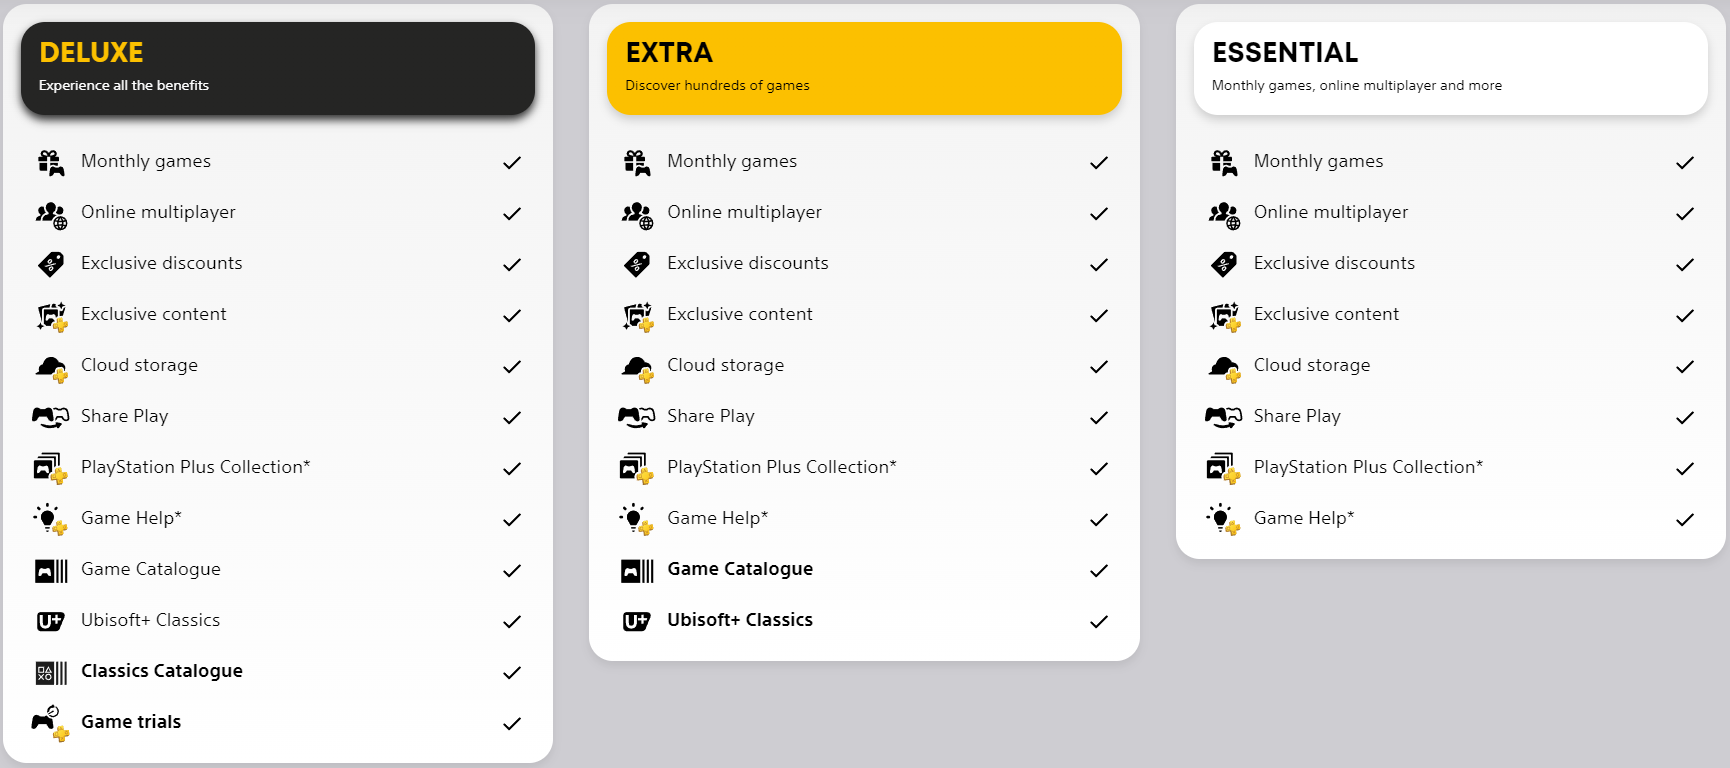Click the Game Catalogue icon in Extra
Image resolution: width=1730 pixels, height=768 pixels.
637,570
